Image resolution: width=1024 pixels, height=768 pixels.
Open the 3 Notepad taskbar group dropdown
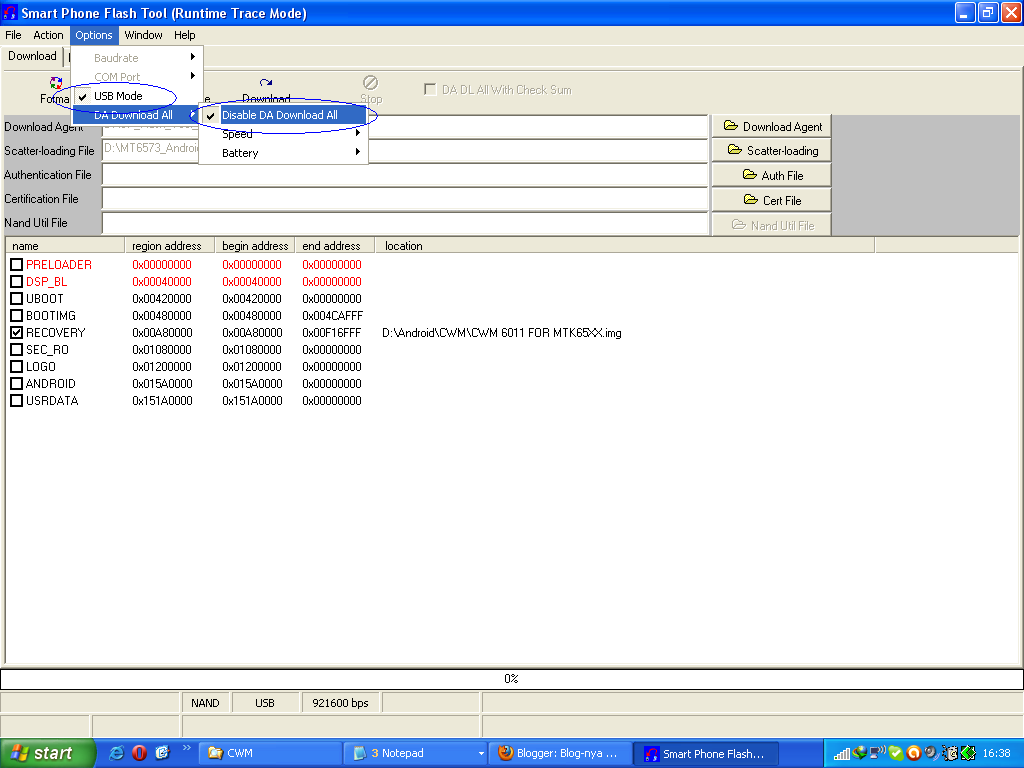coord(481,753)
